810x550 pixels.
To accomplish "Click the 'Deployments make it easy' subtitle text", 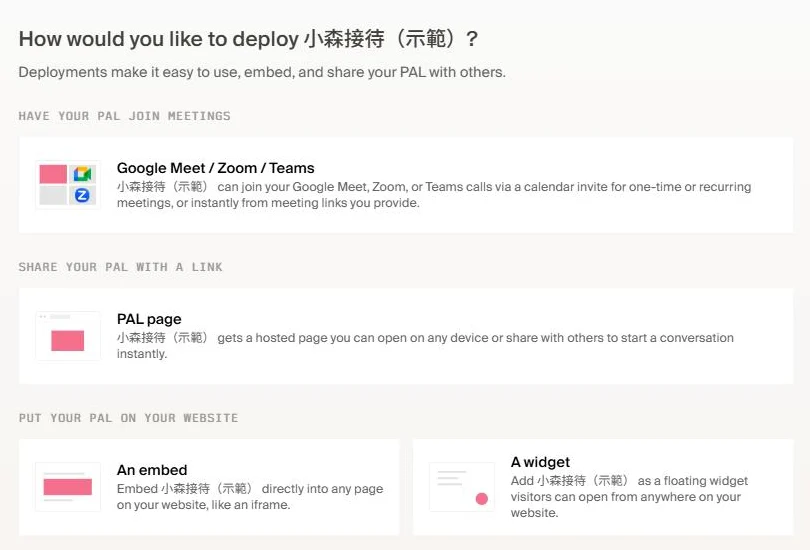I will [x=262, y=72].
